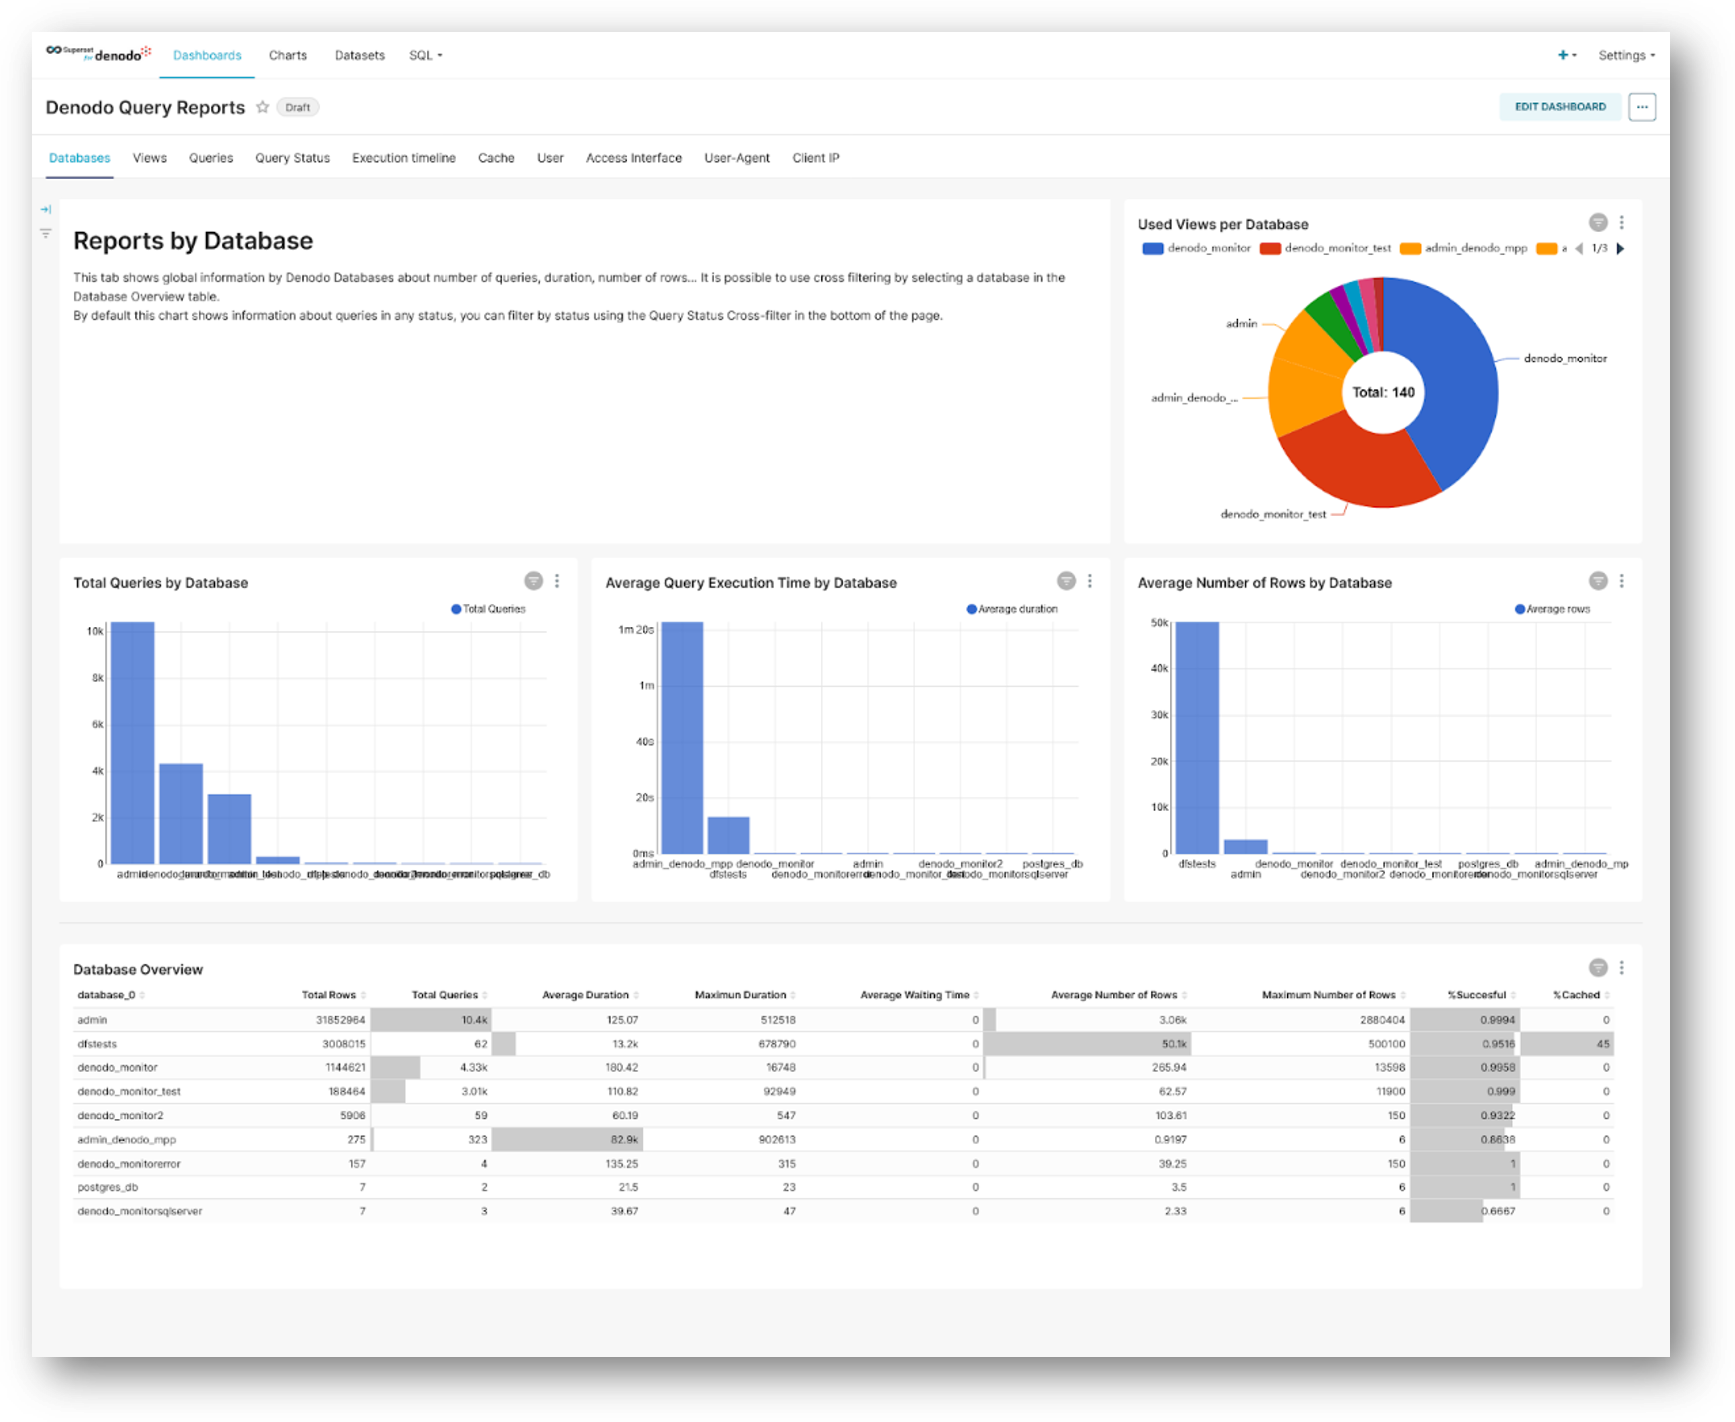The image size is (1735, 1422).
Task: Star the Denodo Query Reports dashboard
Action: 262,107
